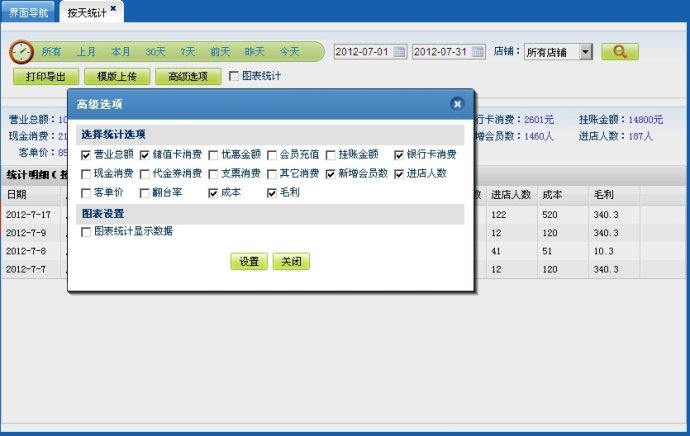Uncheck the 营业总额 checkbox
This screenshot has width=690, height=436.
[x=86, y=155]
